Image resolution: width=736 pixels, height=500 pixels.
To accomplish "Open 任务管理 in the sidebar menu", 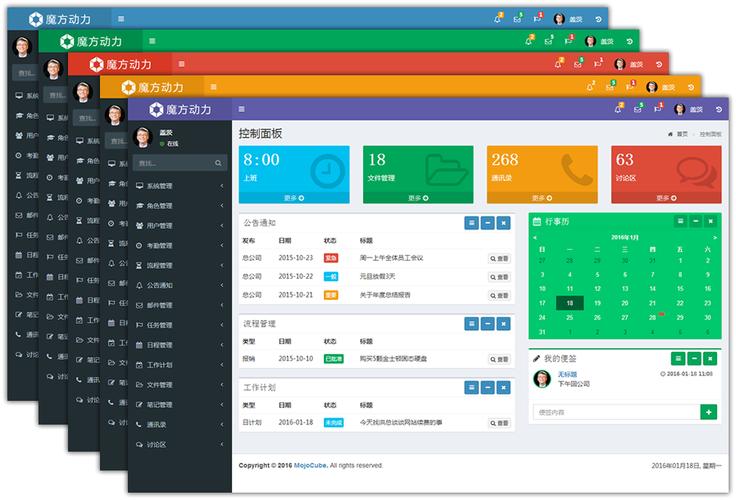I will 180,325.
